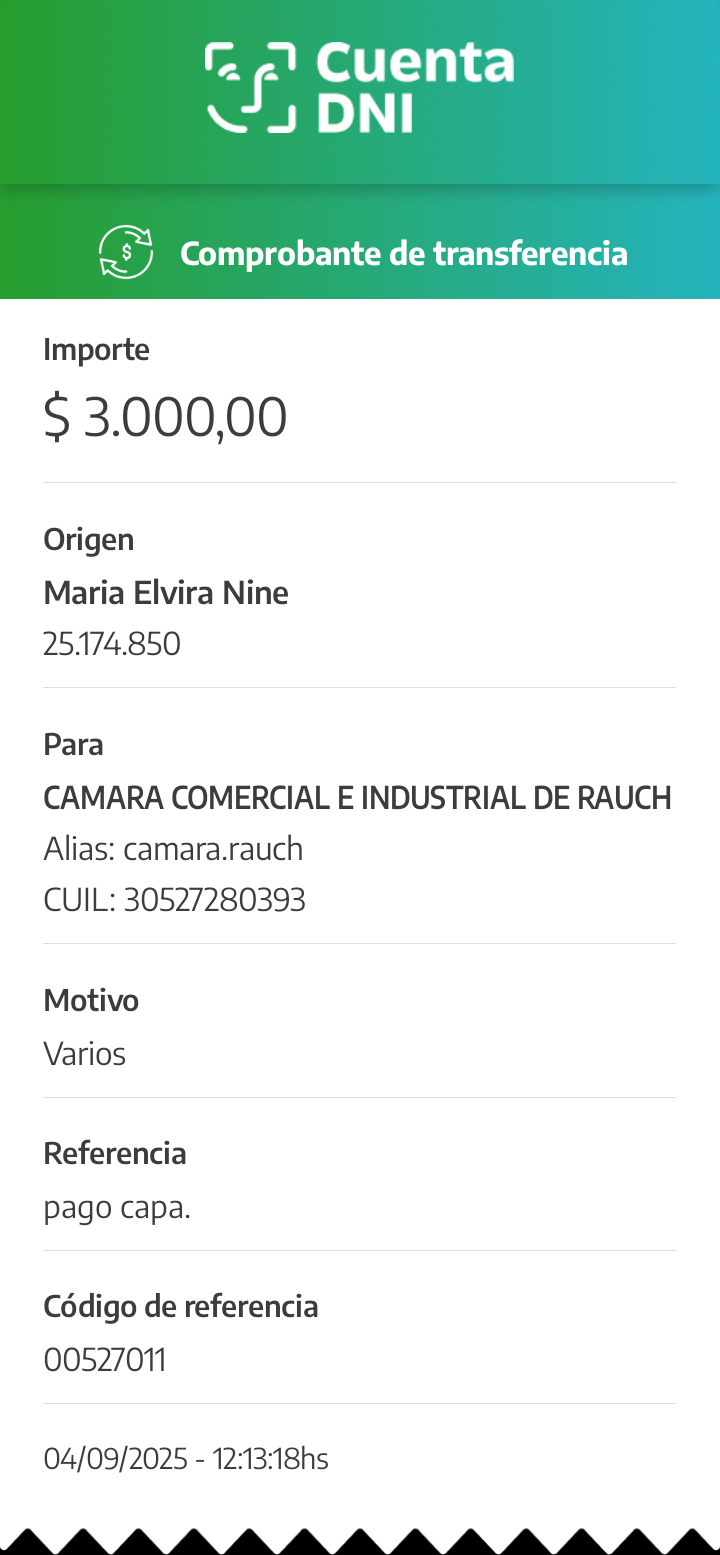The width and height of the screenshot is (720, 1555).
Task: Select sender name Maria Elvira Nine
Action: [166, 593]
